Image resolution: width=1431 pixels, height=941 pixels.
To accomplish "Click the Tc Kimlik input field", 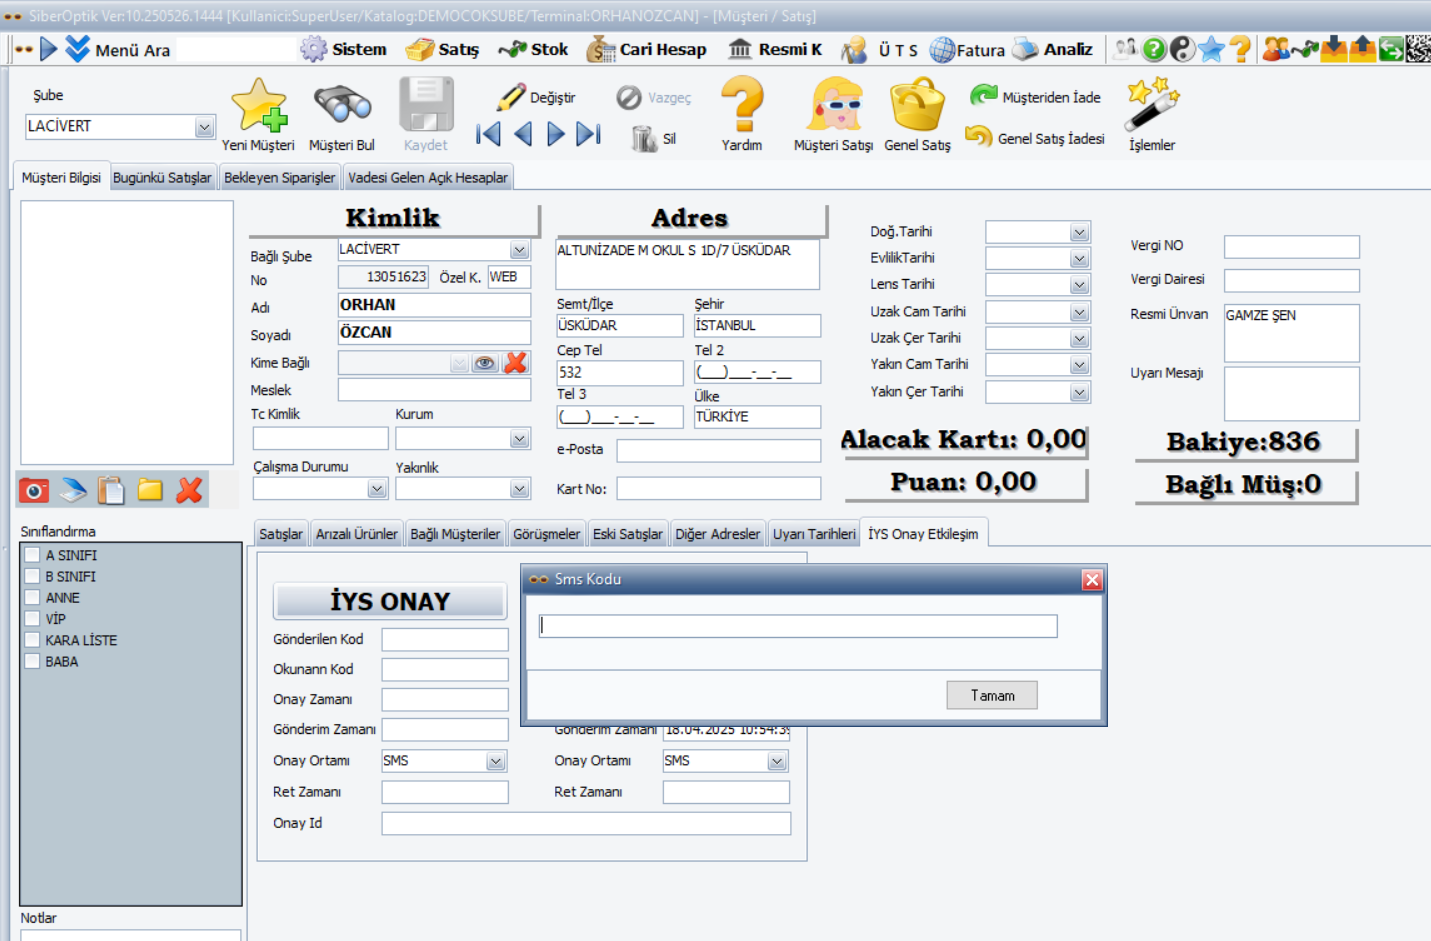I will tap(320, 438).
